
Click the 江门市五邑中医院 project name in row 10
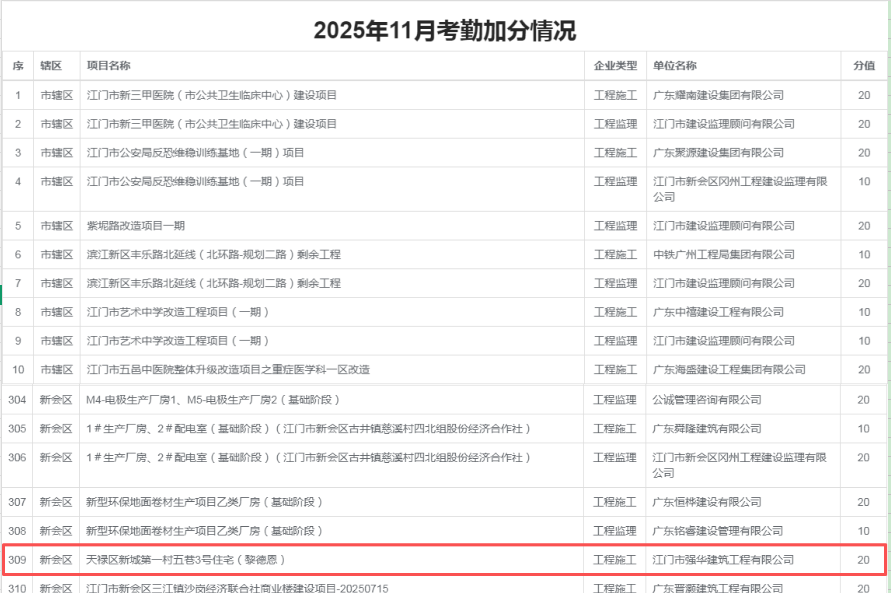coord(228,370)
